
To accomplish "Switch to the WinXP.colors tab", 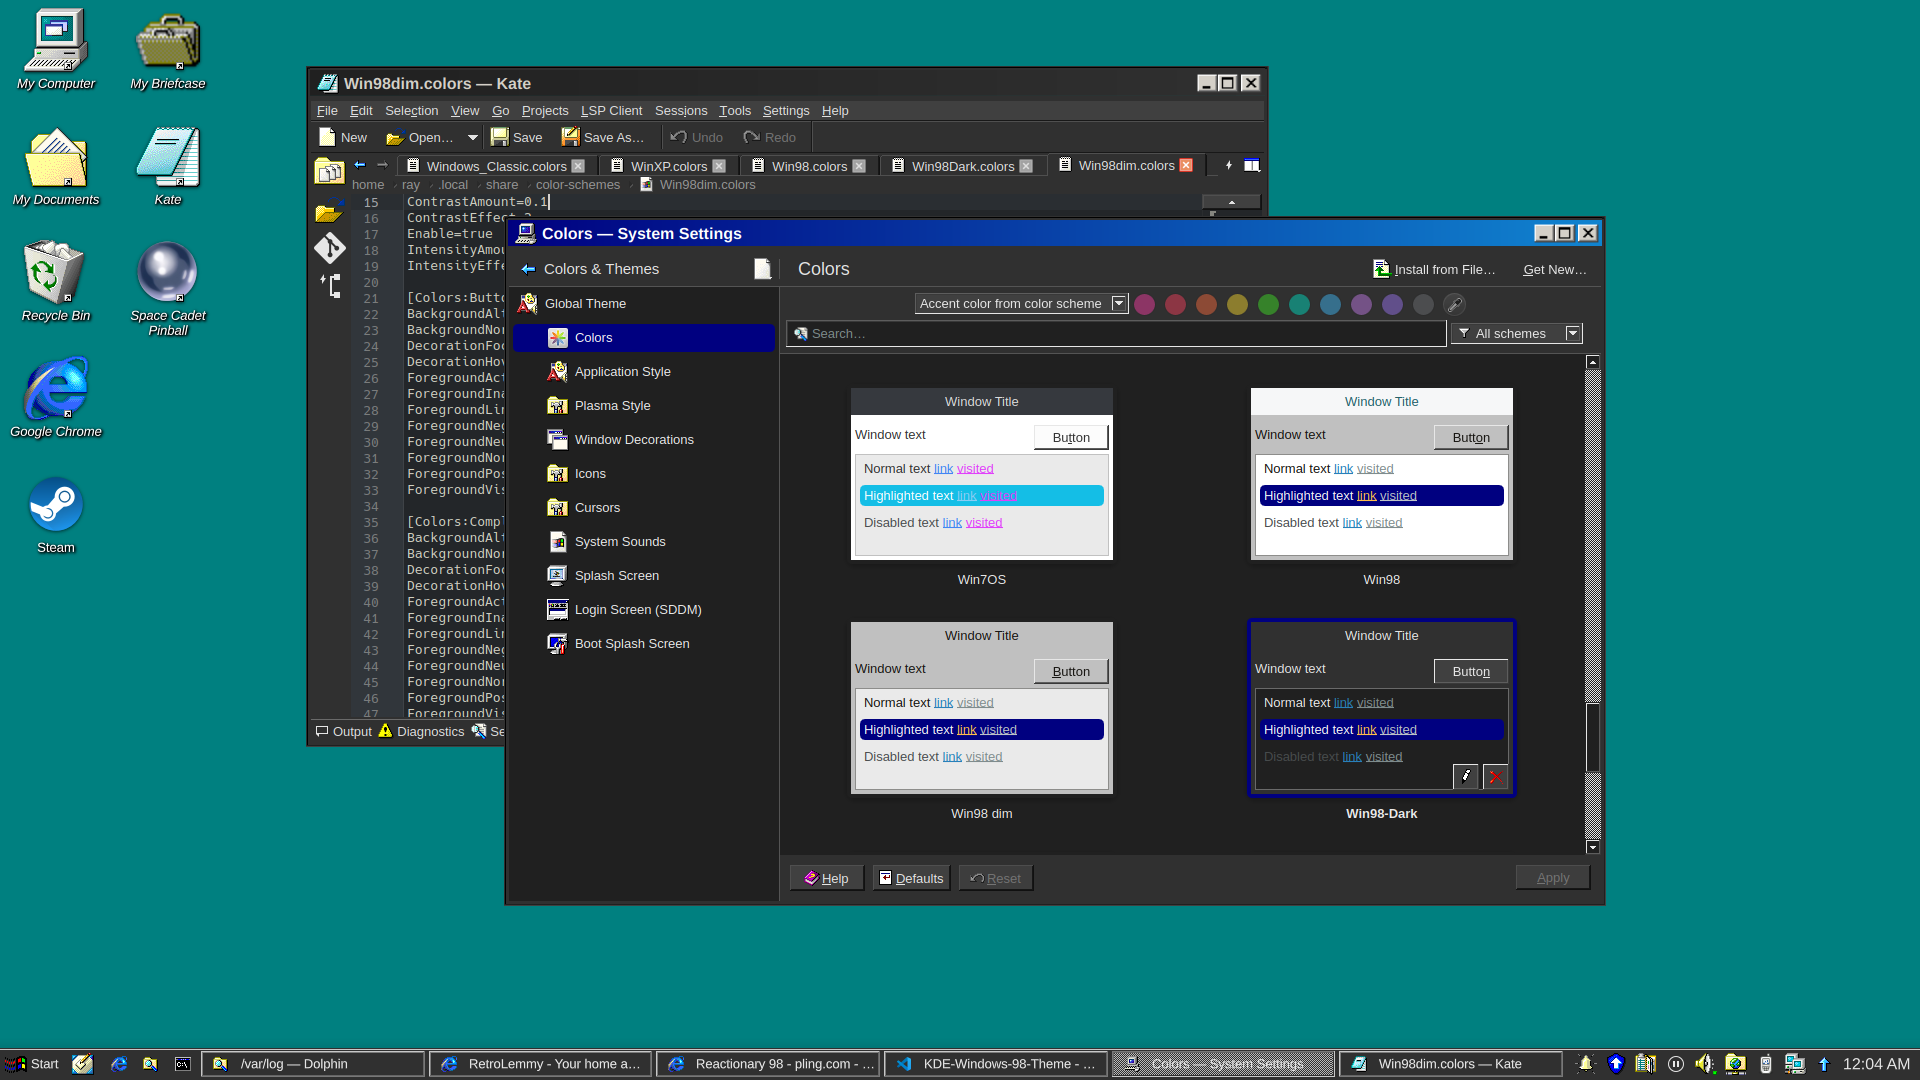I will (667, 166).
